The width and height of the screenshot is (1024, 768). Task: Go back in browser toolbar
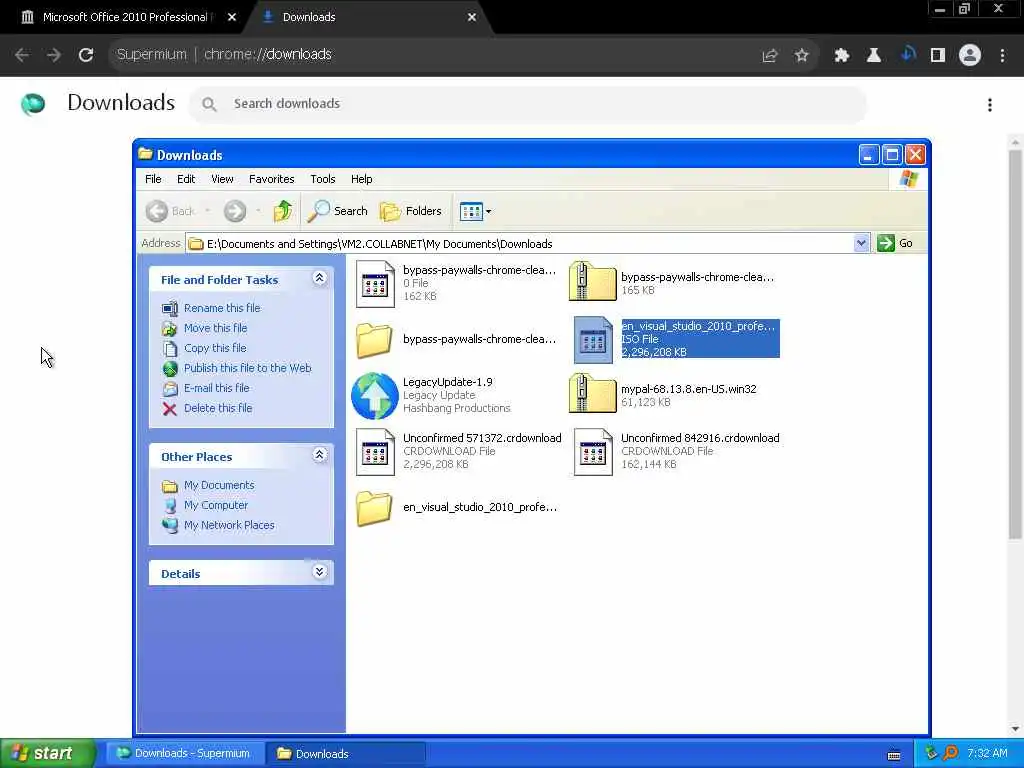point(22,55)
